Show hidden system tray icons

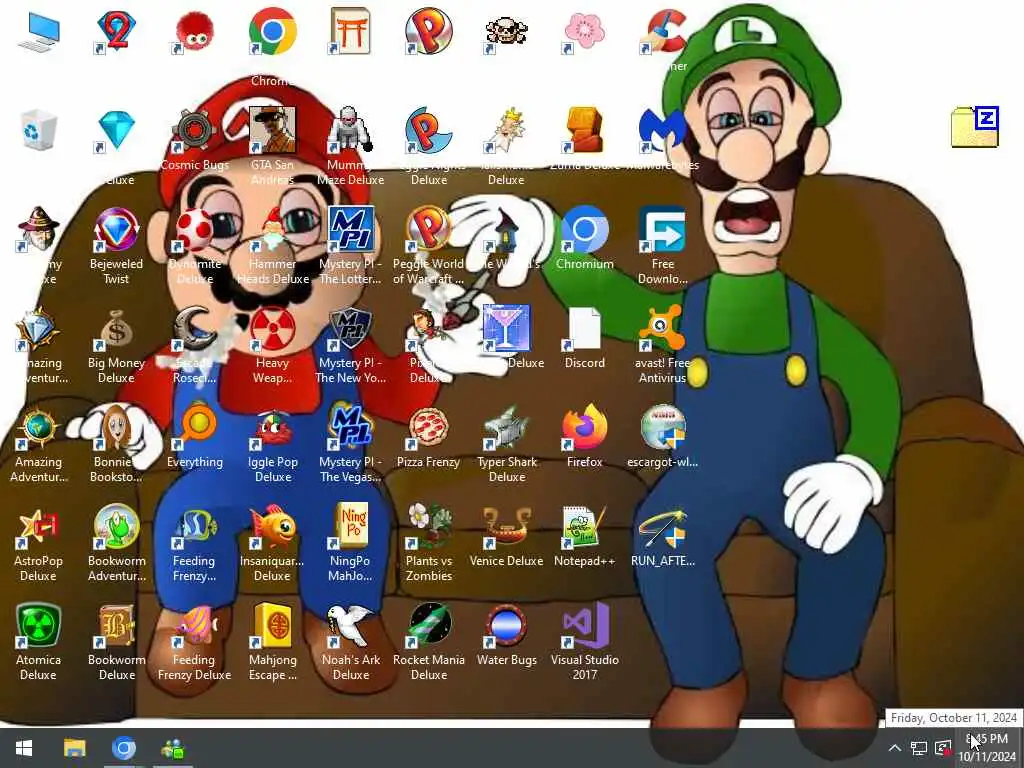[894, 748]
